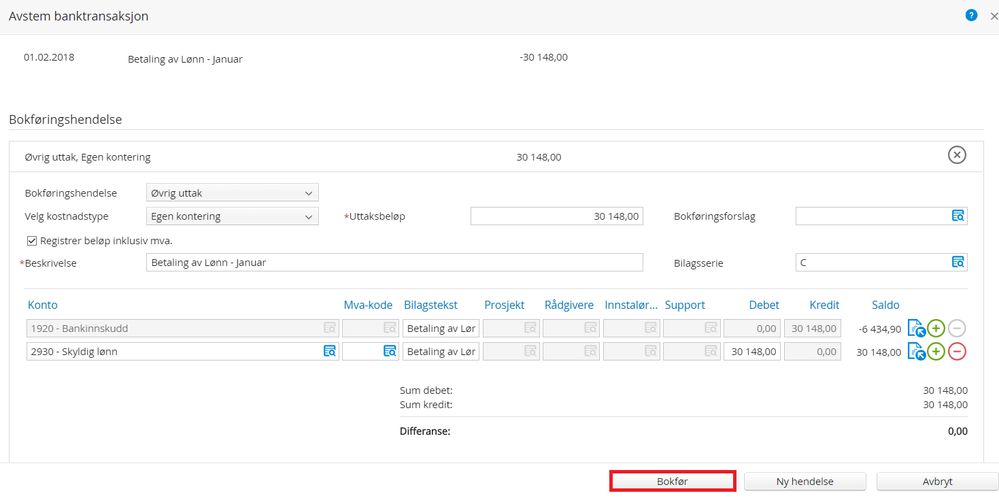Remove the Øvrig uttak event with circled X
Viewport: 999px width, 498px height.
[957, 155]
